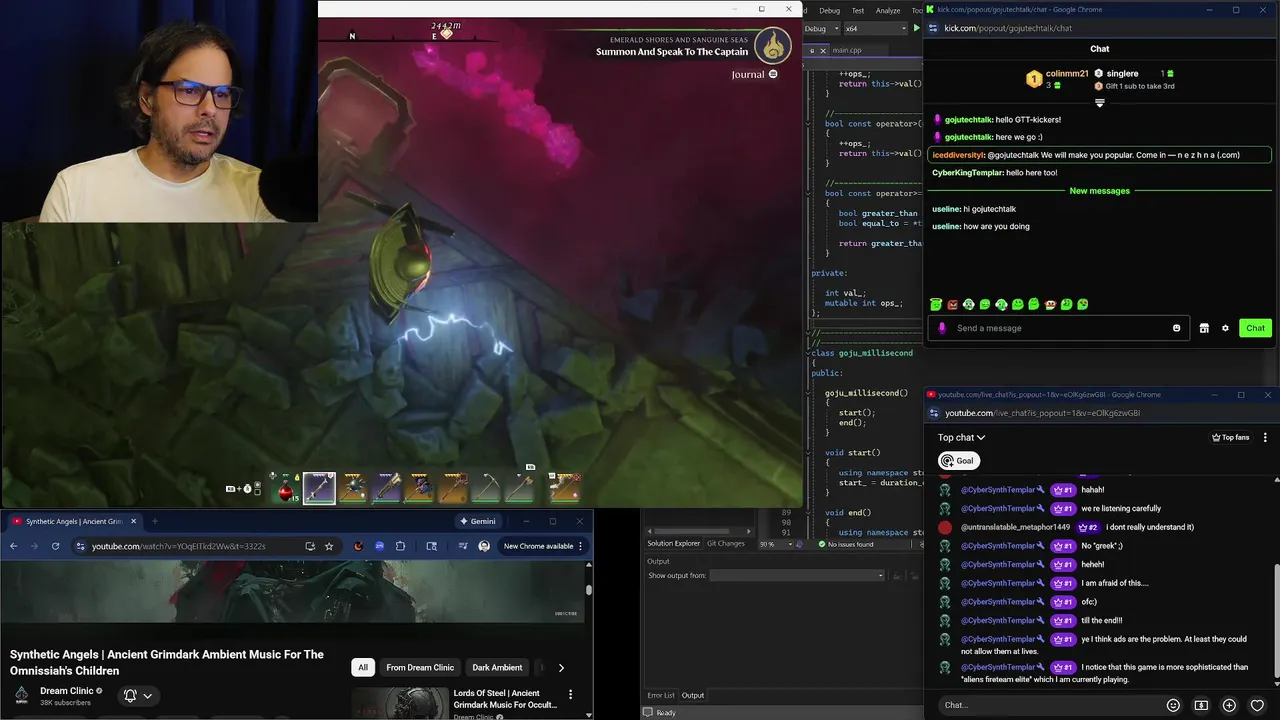Screen dimensions: 1280x720
Task: Select the red health potion hotbar item
Action: (286, 489)
